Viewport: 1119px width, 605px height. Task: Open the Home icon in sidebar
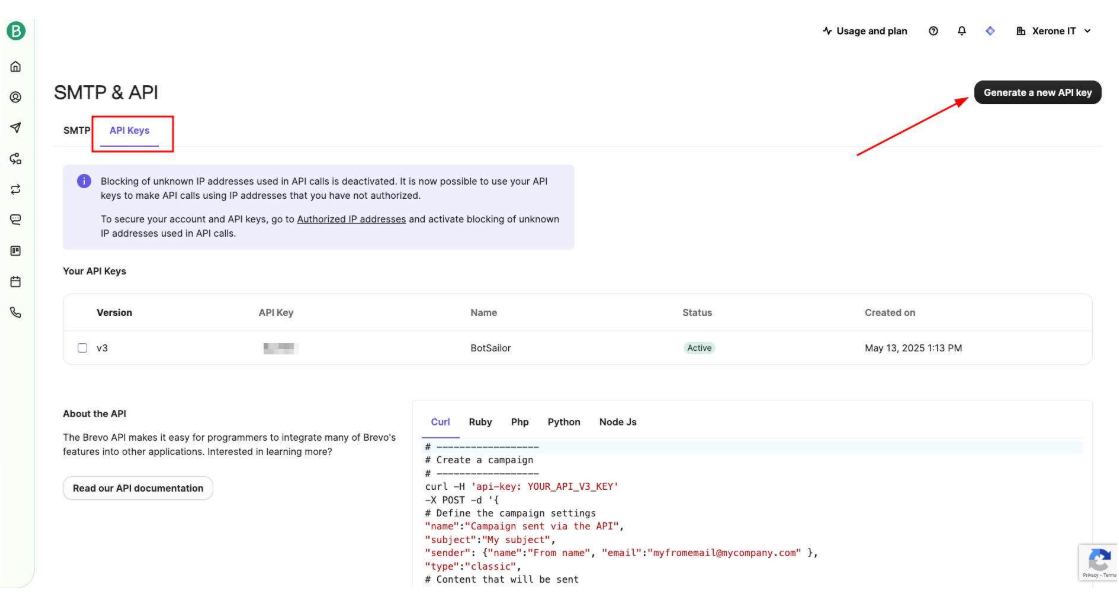16,66
